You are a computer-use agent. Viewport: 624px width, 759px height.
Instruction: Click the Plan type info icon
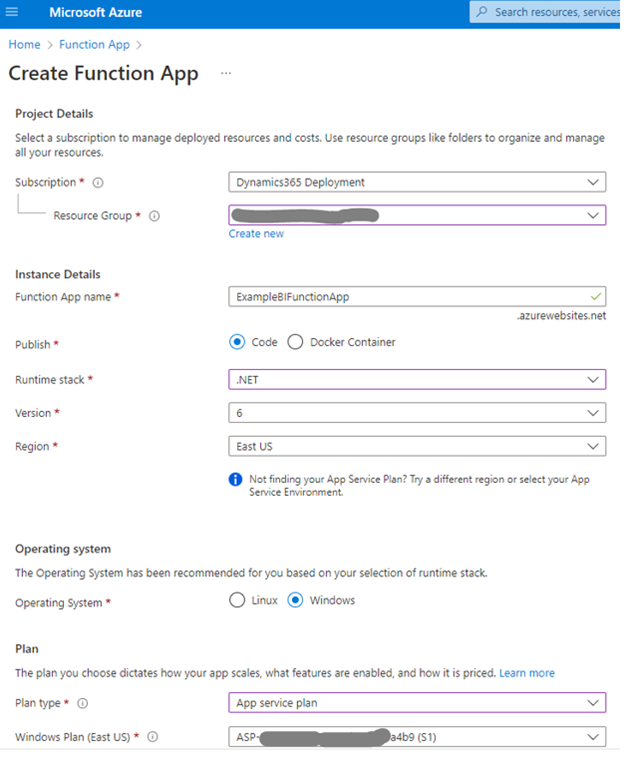pyautogui.click(x=82, y=704)
